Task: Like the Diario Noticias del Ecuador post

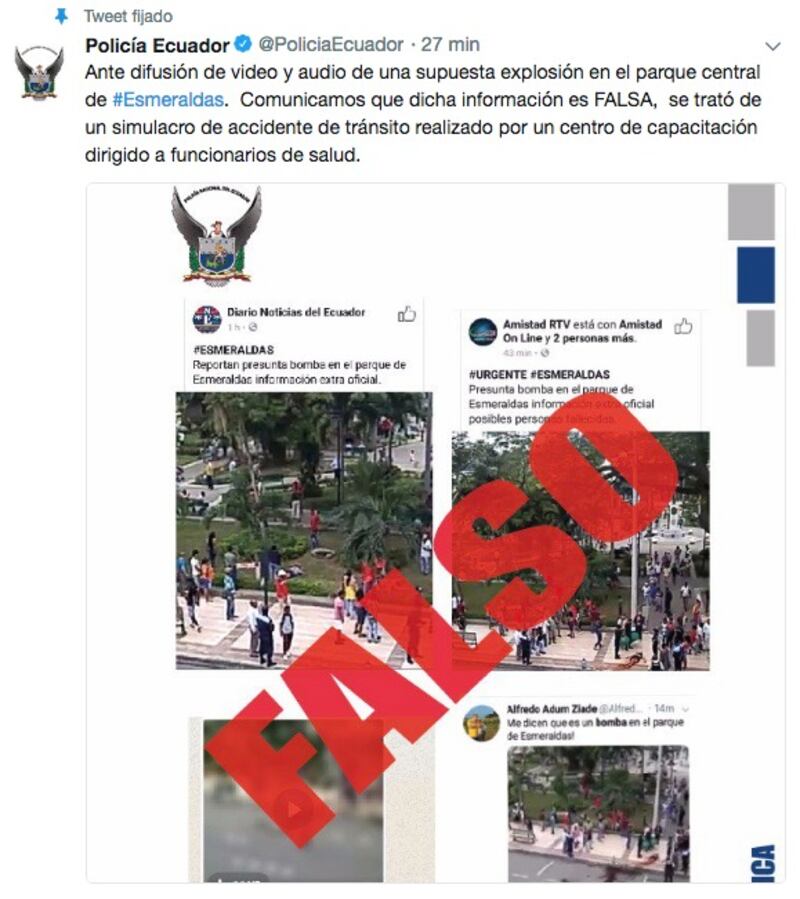Action: 407,314
